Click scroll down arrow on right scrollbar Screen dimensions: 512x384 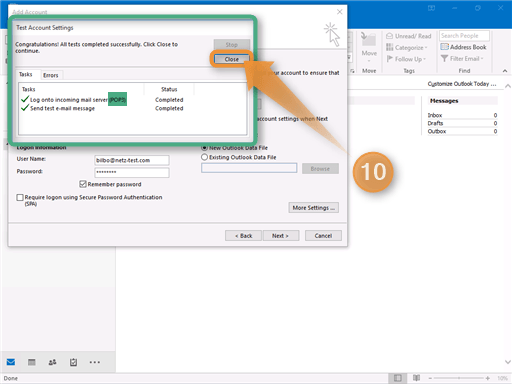[508, 362]
